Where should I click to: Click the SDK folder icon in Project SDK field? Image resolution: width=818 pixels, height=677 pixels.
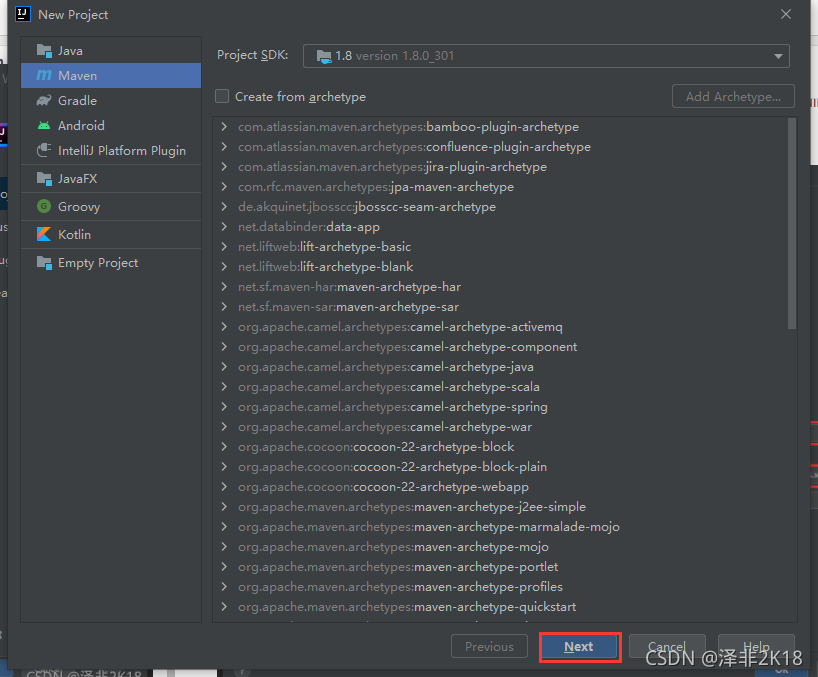[324, 56]
